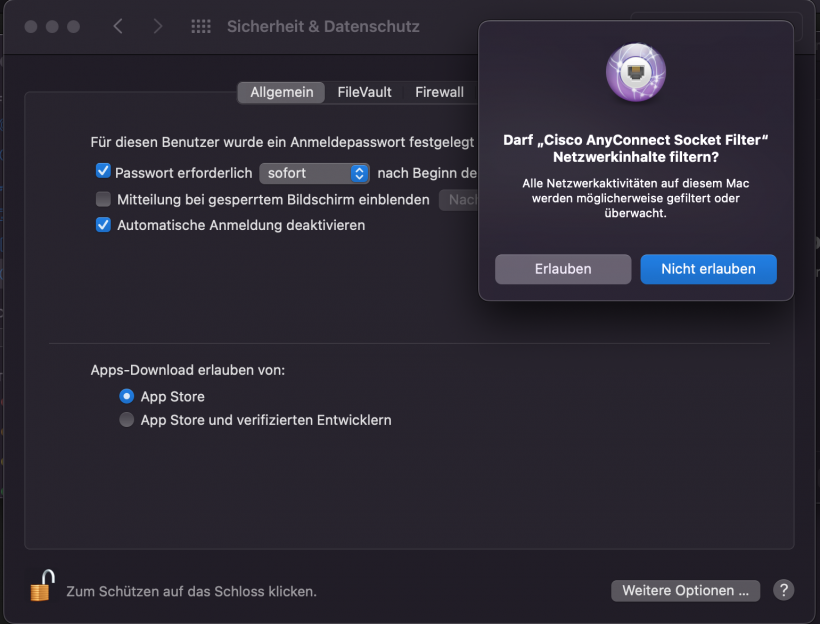The height and width of the screenshot is (624, 820).
Task: Click the Cisco AnyConnect socket filter icon
Action: tap(634, 72)
